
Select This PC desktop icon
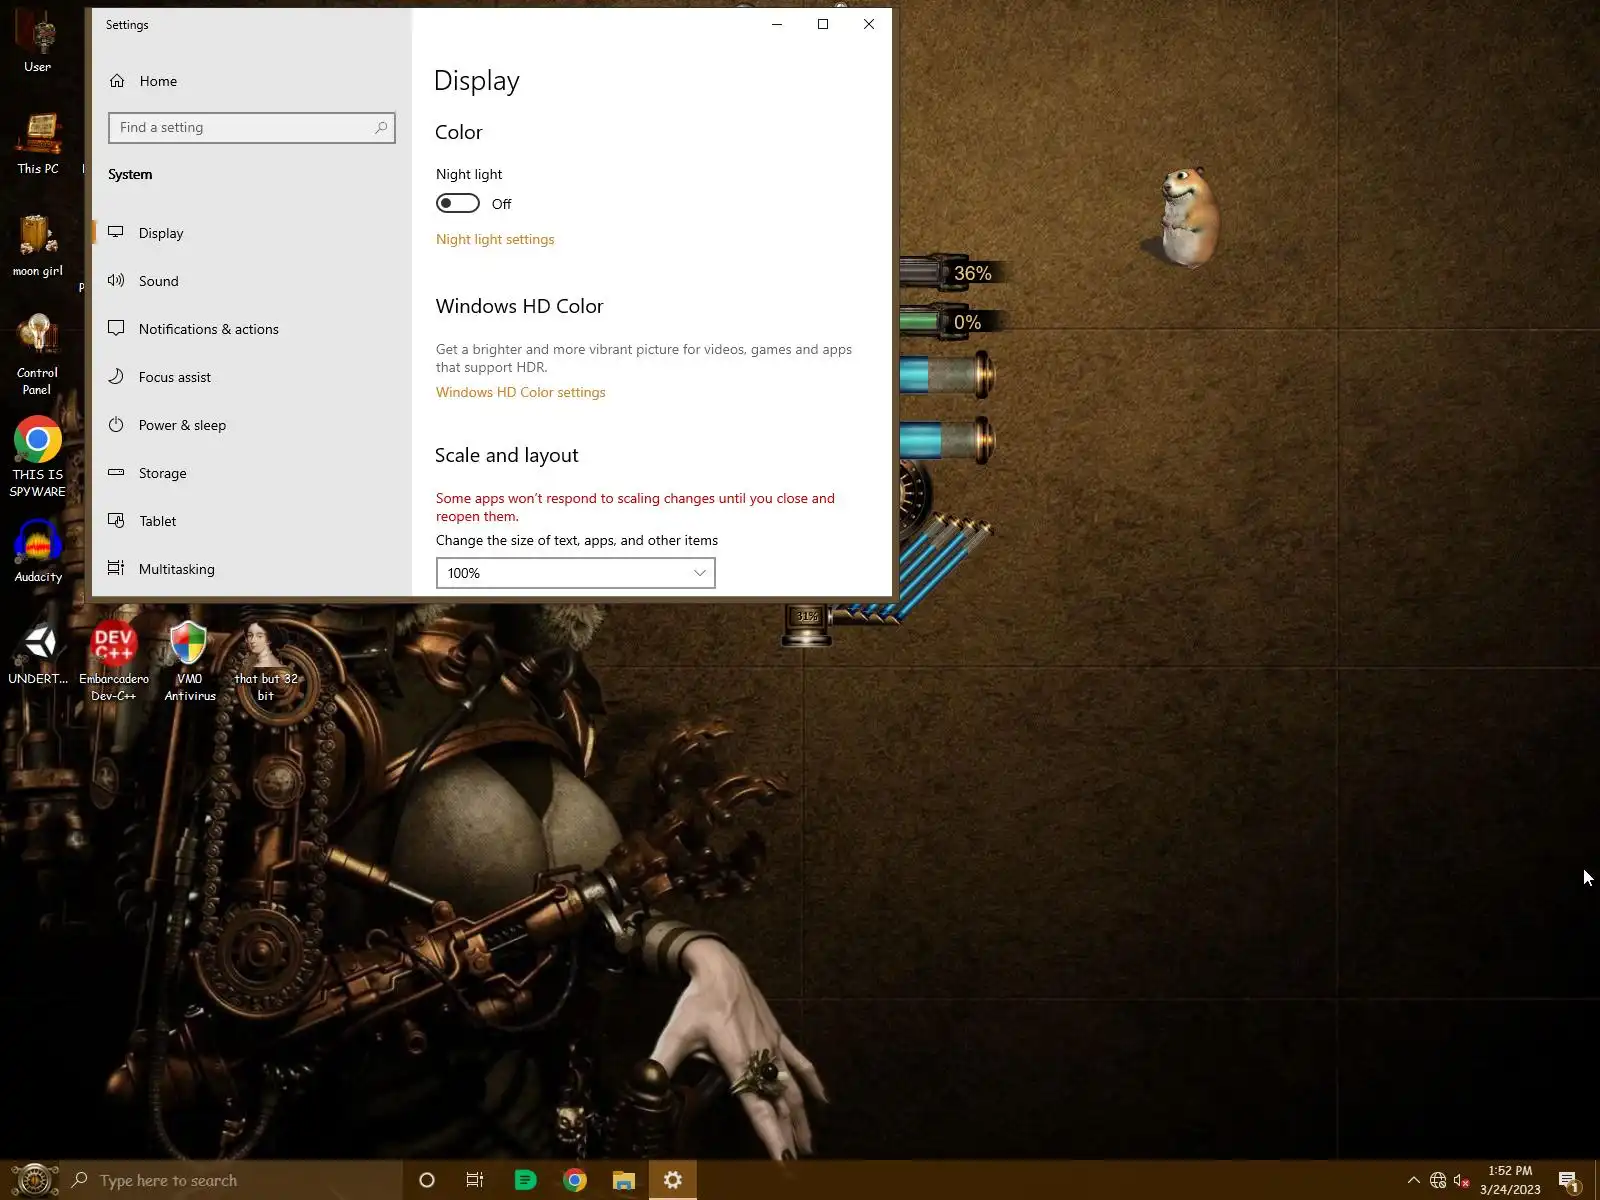[38, 144]
